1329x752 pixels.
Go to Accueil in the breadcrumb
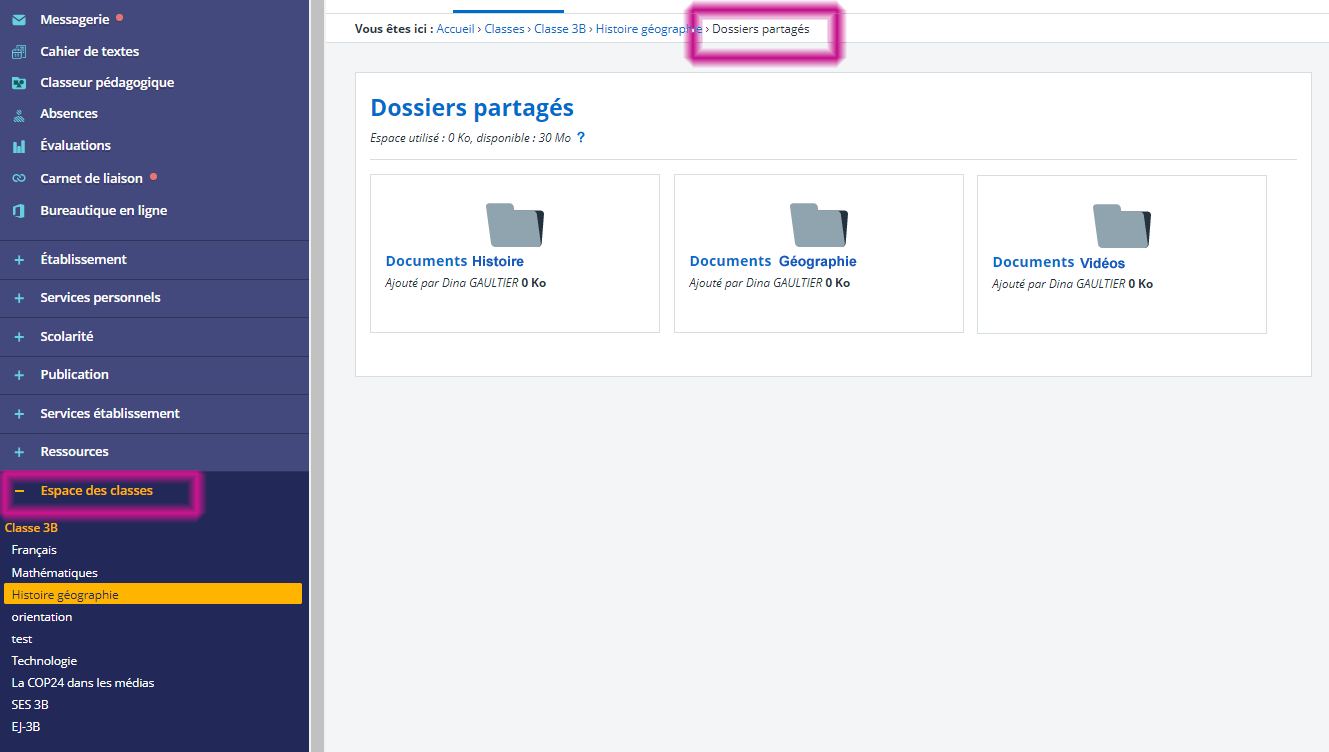455,29
